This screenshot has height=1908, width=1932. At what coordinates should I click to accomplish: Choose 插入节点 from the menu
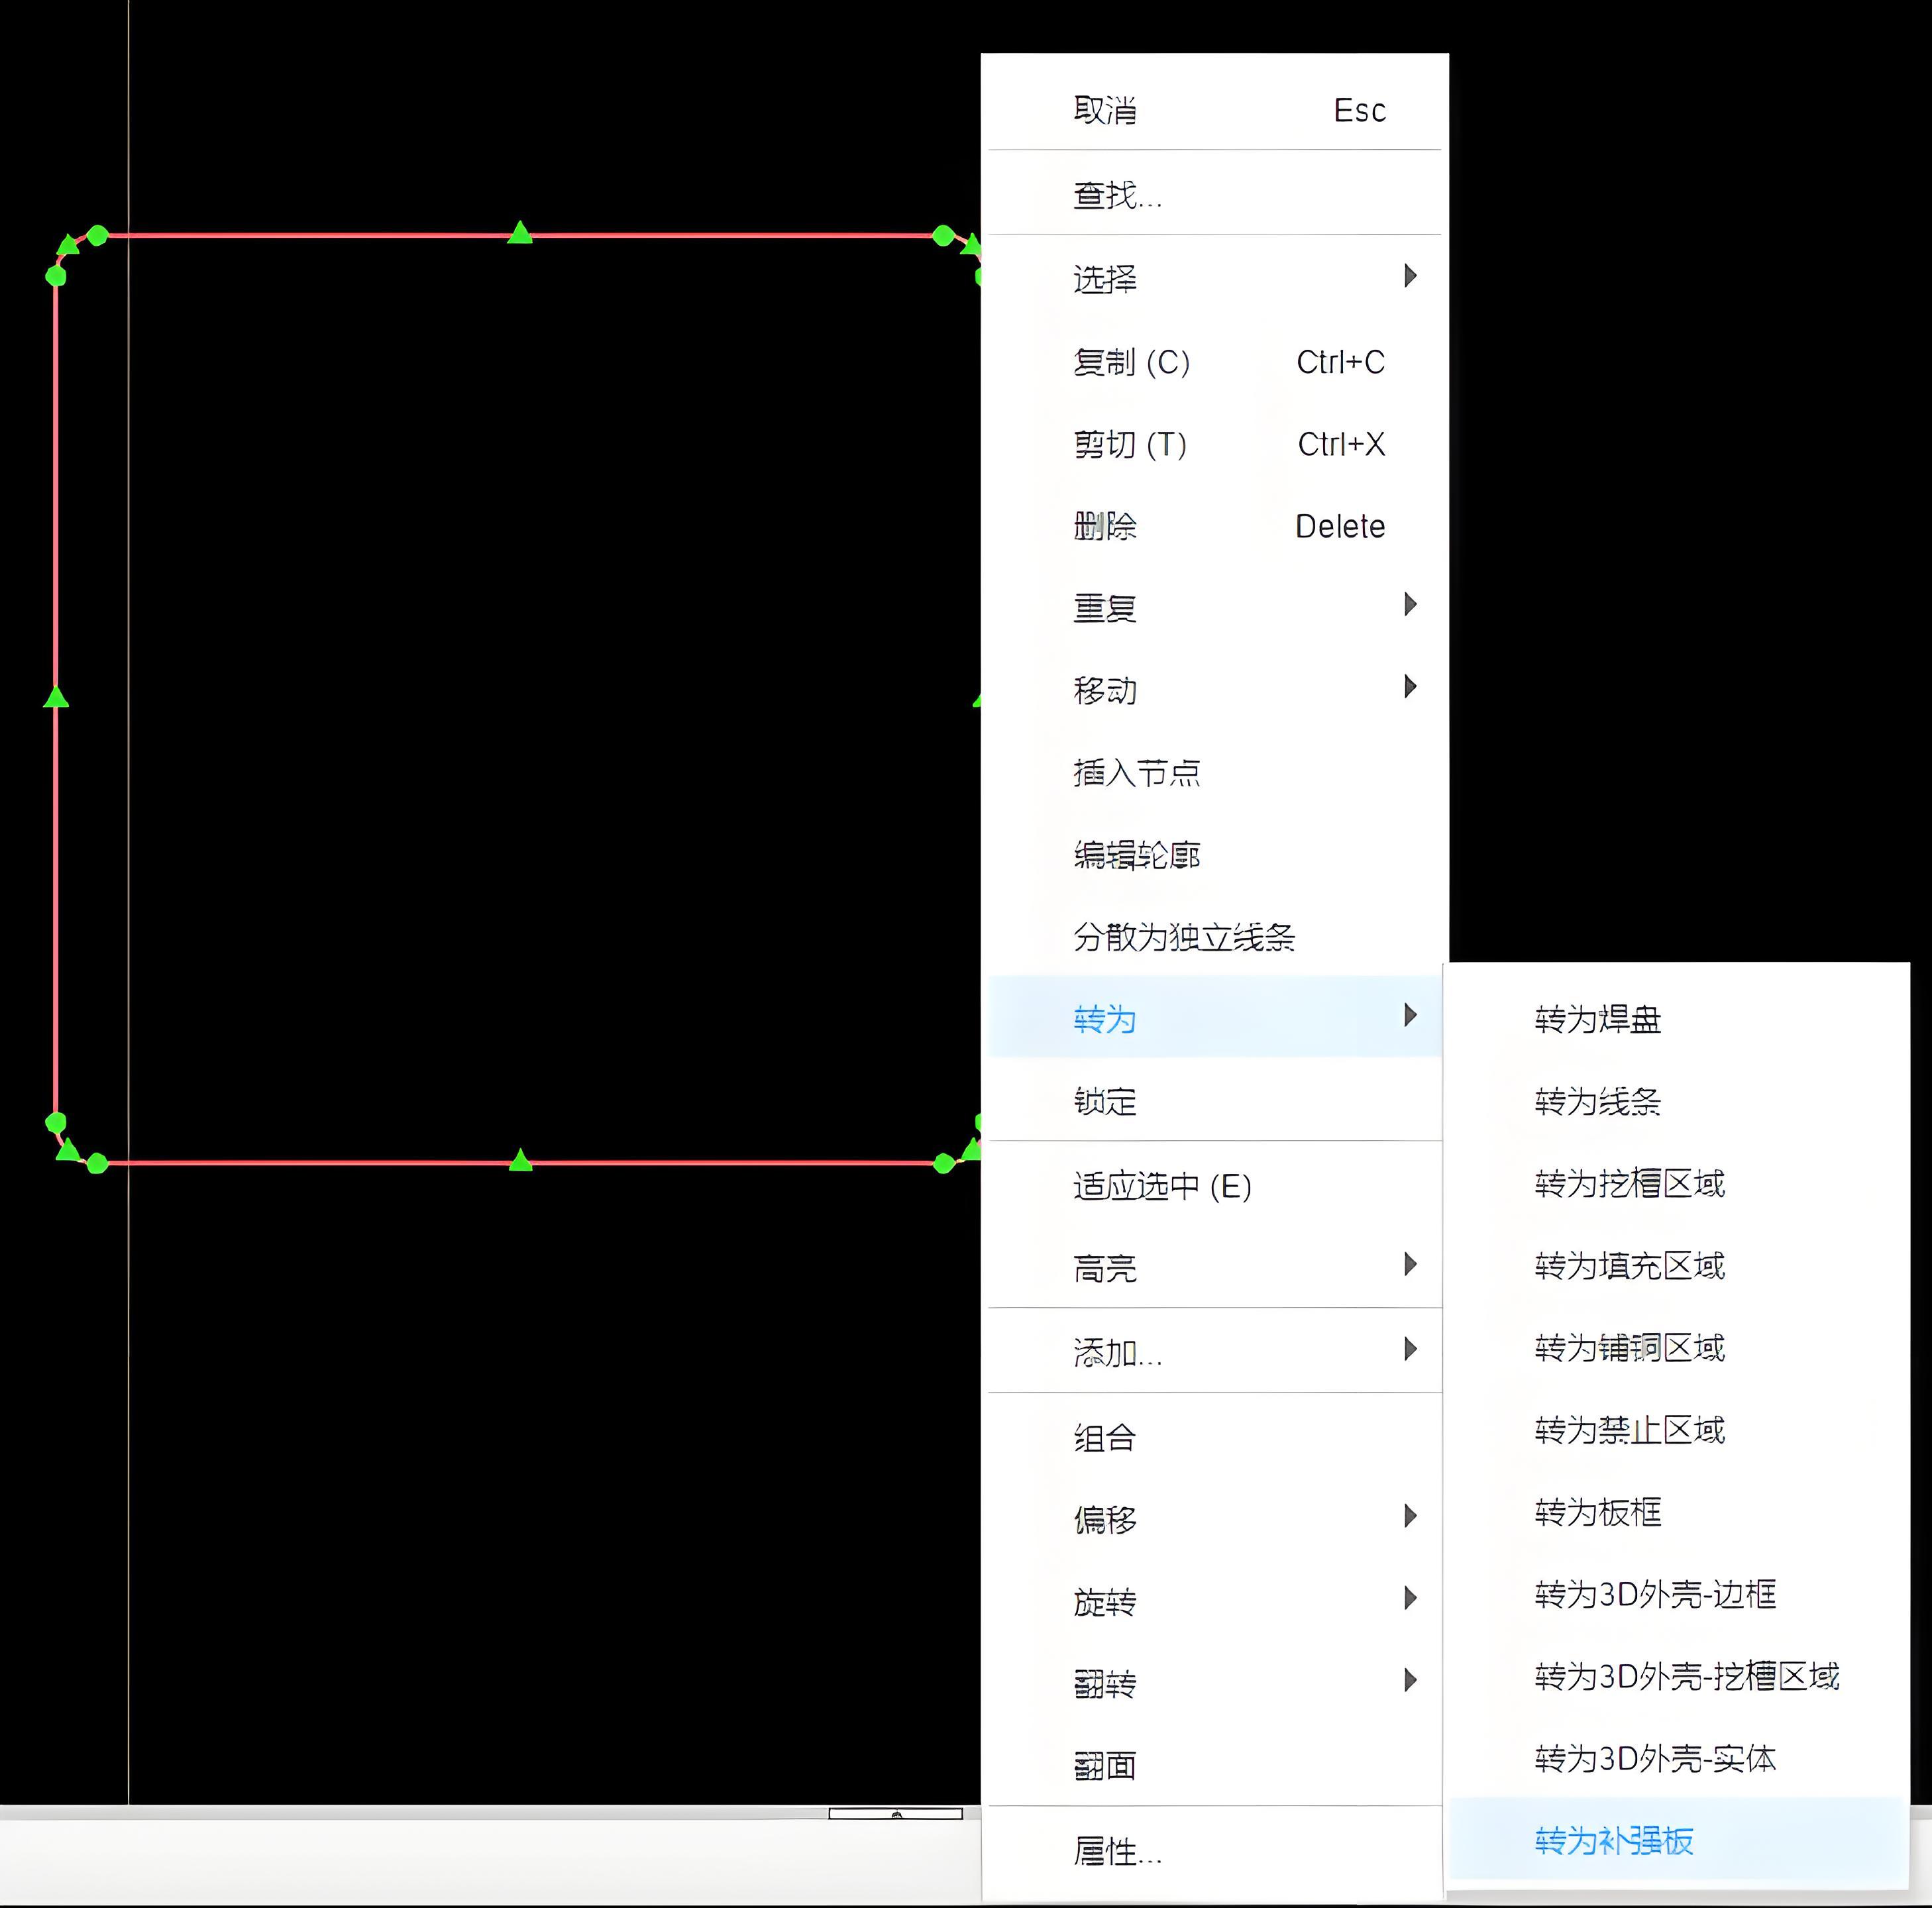(x=1136, y=772)
